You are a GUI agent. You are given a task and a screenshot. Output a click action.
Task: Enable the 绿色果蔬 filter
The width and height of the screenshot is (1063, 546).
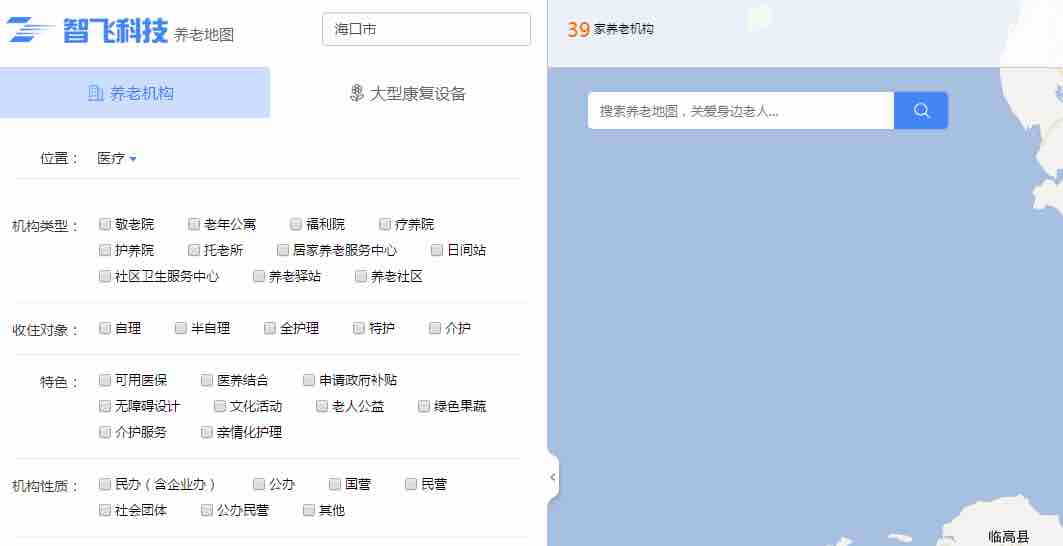424,406
